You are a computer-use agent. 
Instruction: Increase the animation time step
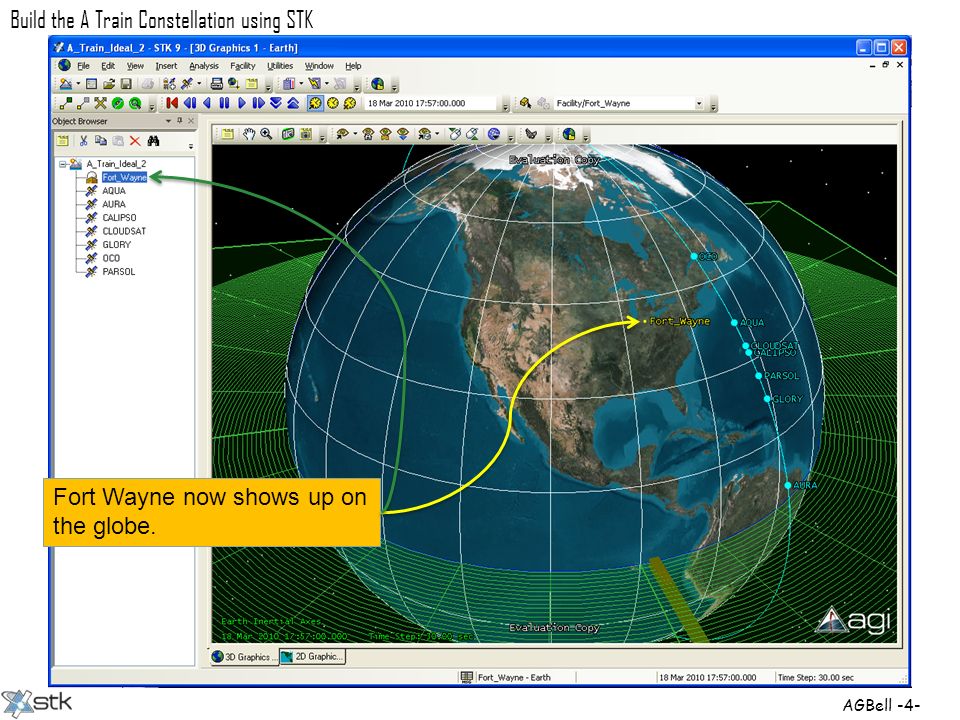[x=293, y=103]
